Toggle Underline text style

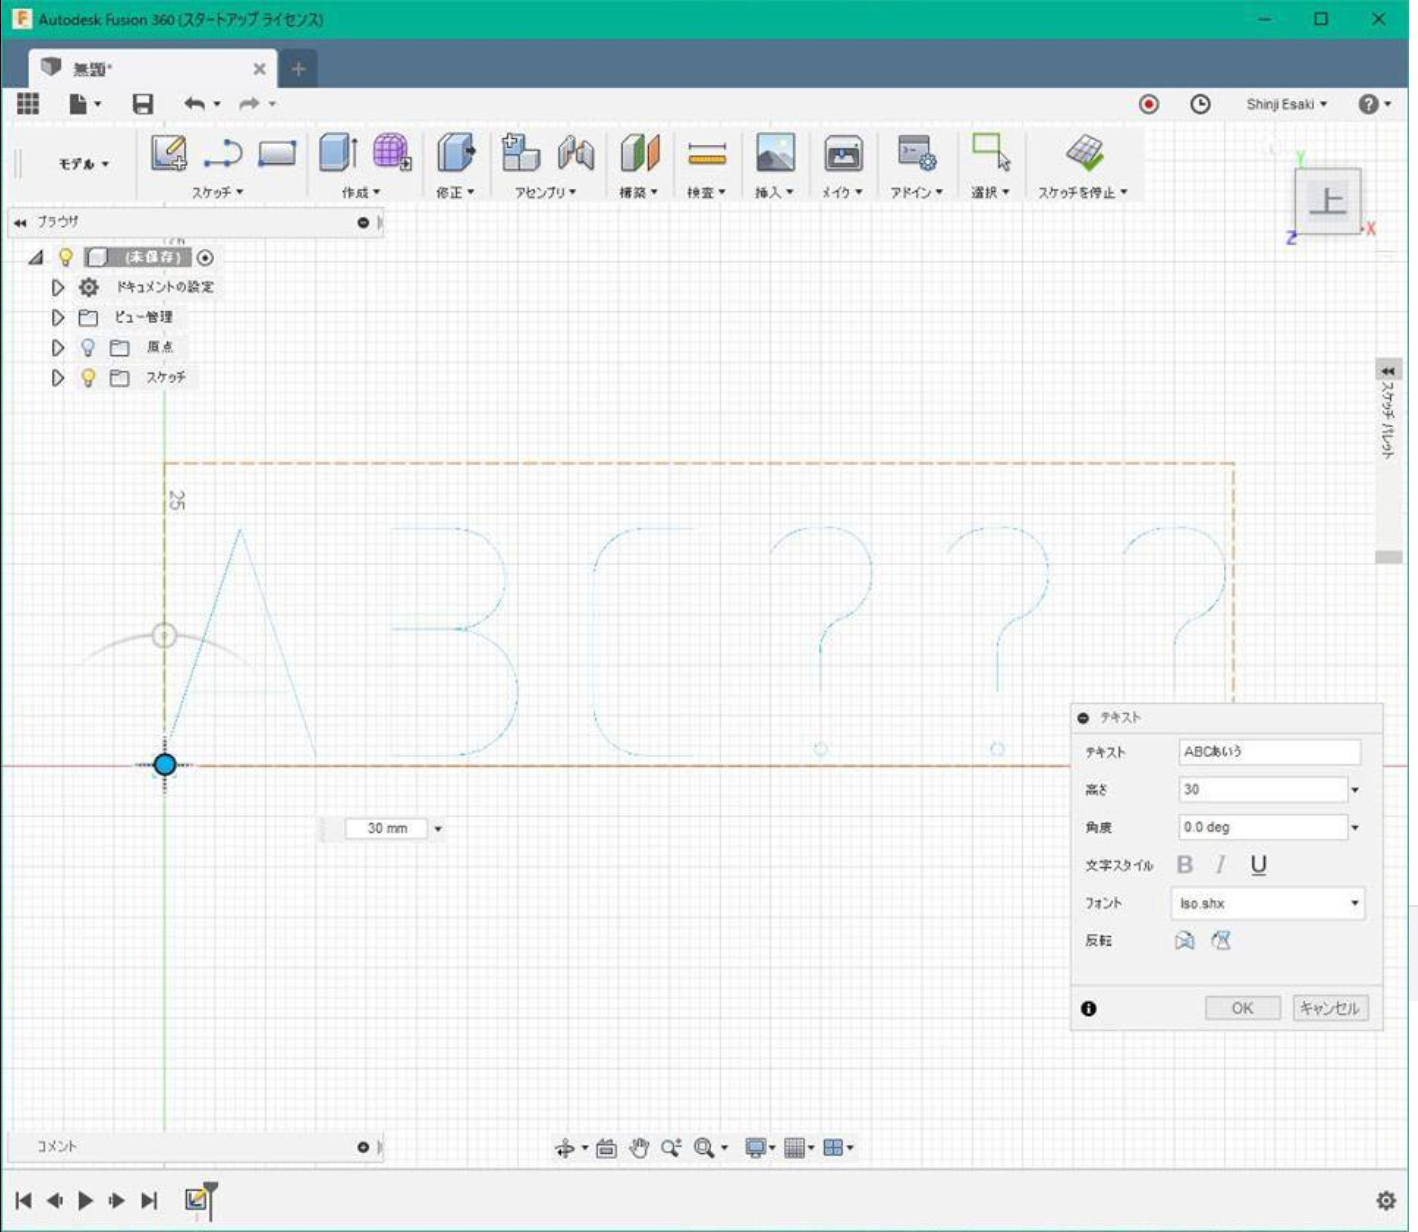point(1258,865)
